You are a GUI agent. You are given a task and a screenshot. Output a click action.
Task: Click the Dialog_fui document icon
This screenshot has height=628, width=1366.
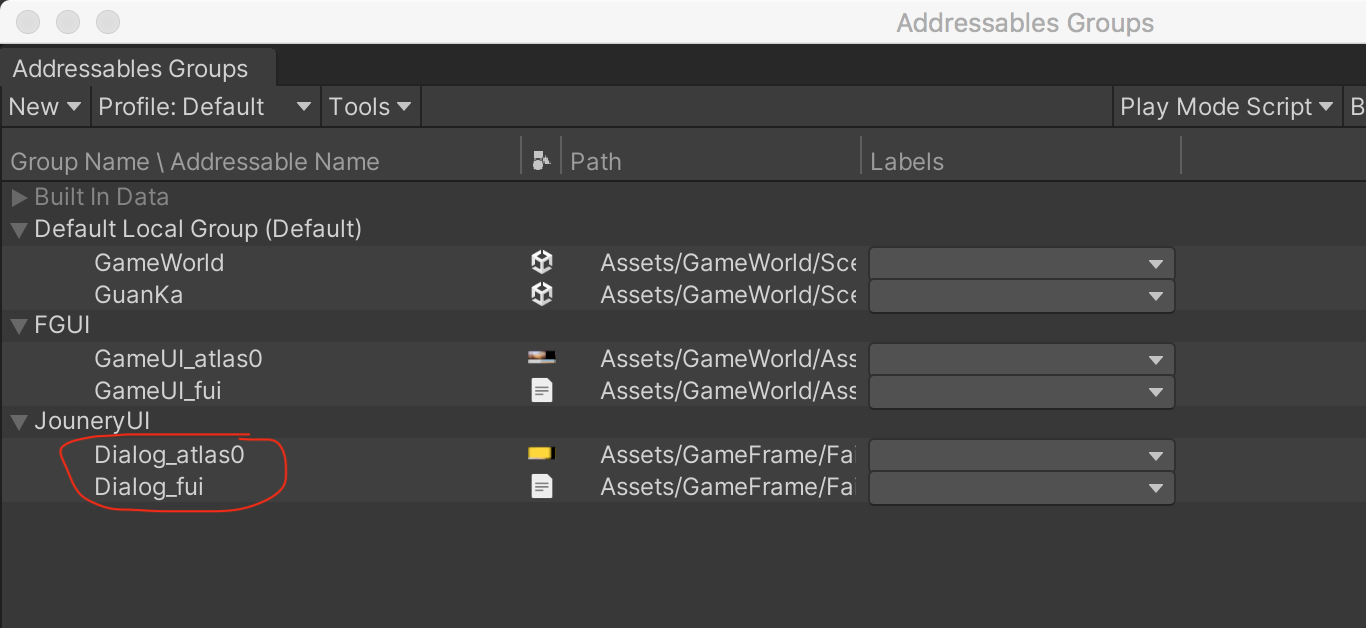point(541,487)
